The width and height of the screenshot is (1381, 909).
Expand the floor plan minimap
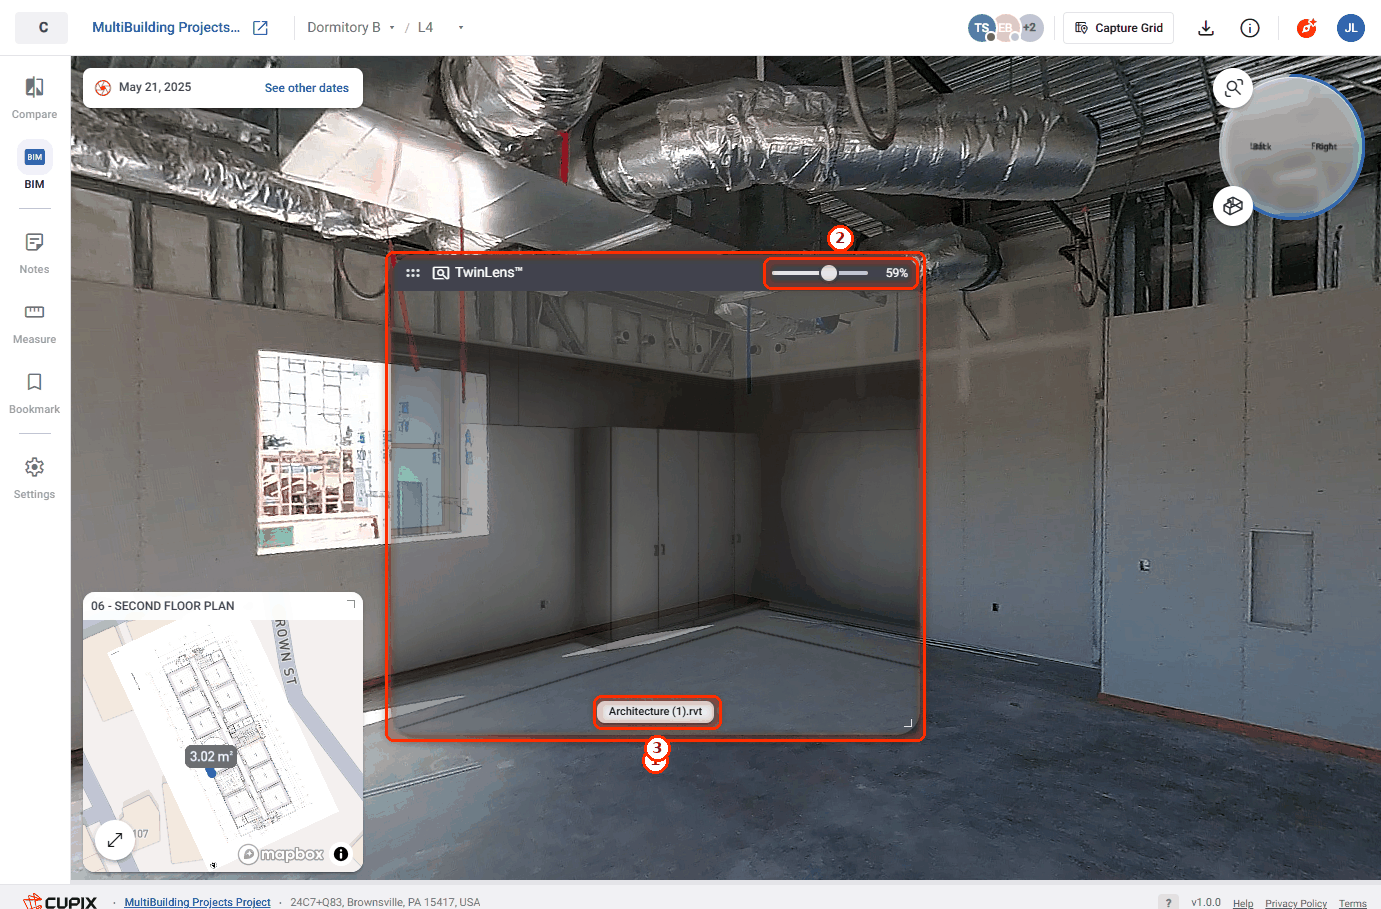(115, 840)
